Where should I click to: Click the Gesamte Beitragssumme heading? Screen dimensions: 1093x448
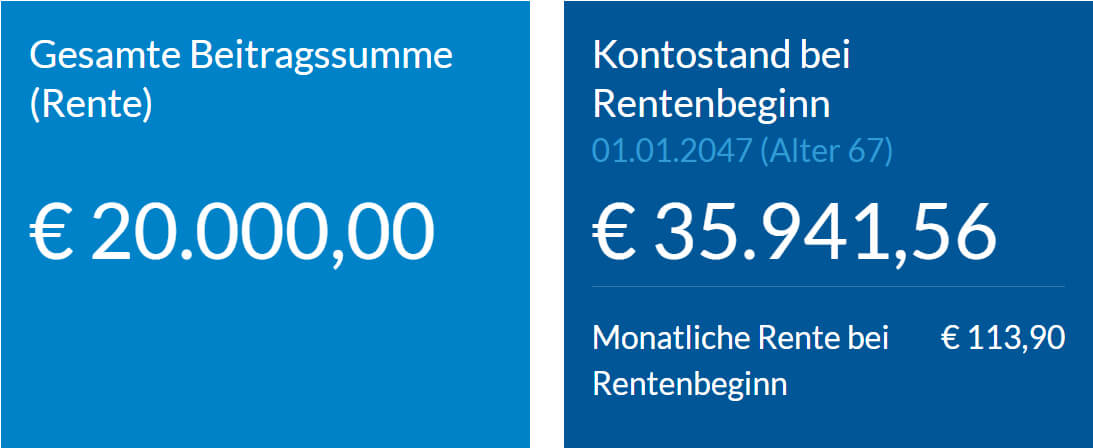[x=241, y=56]
